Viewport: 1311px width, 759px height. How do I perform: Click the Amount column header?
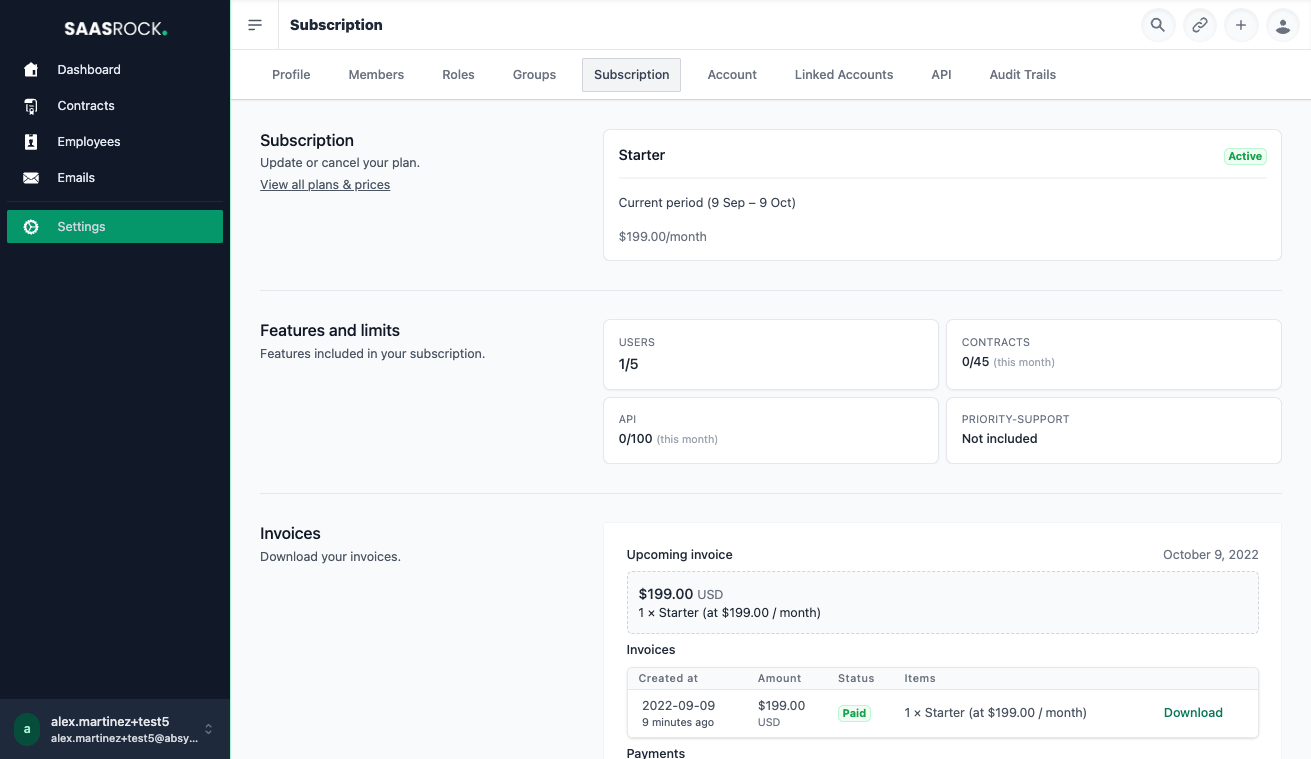779,678
